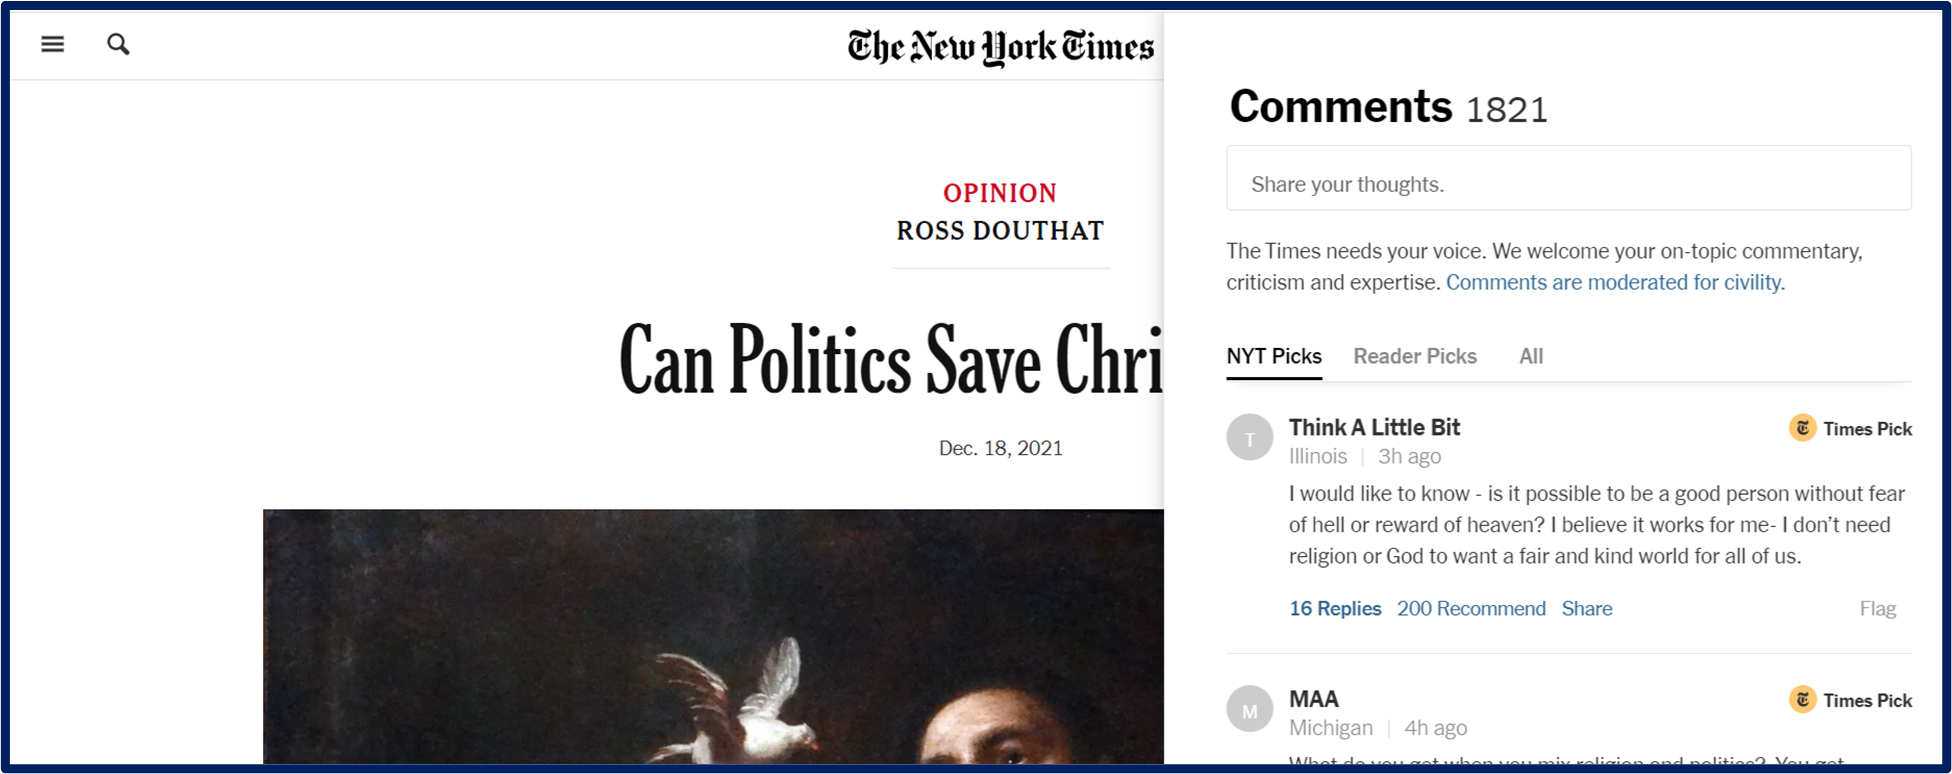
Task: Show All comments tab
Action: click(1531, 356)
